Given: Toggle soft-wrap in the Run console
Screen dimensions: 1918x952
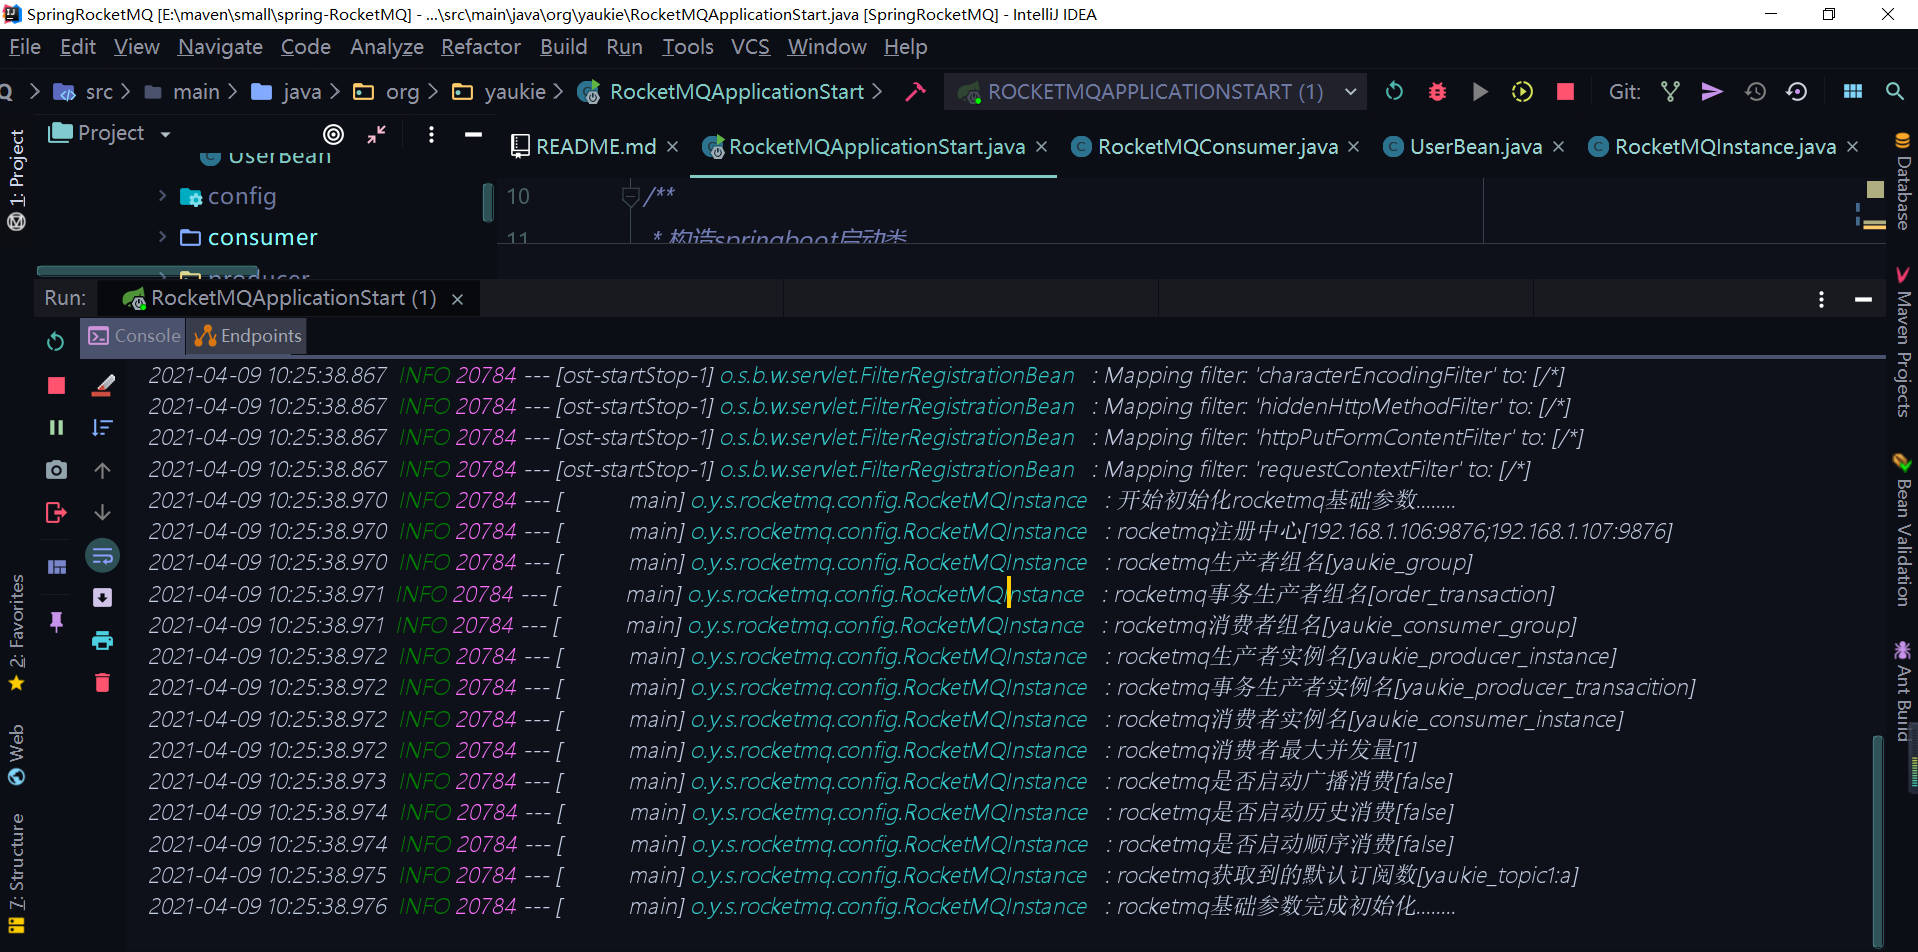Looking at the screenshot, I should [x=102, y=556].
